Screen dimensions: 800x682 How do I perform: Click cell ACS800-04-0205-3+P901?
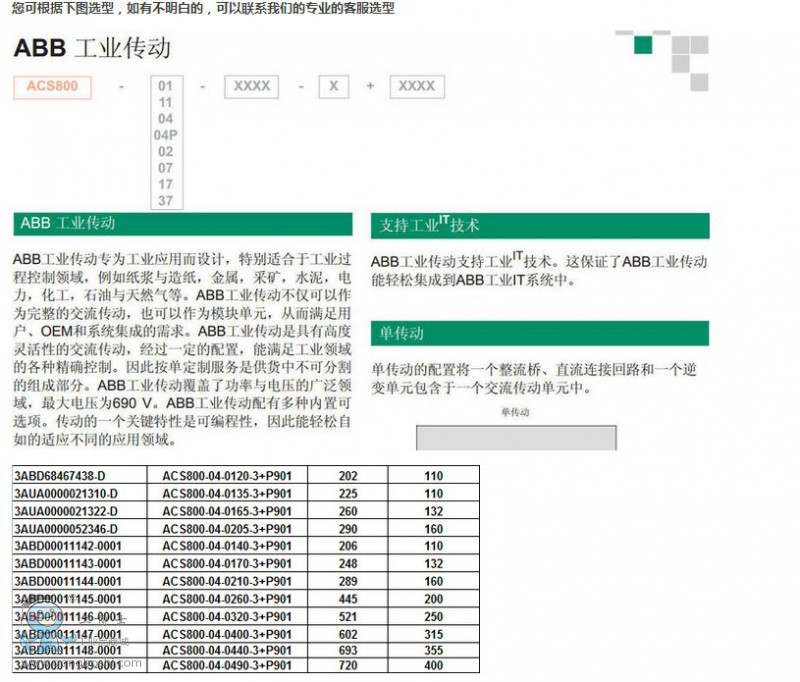tap(227, 529)
